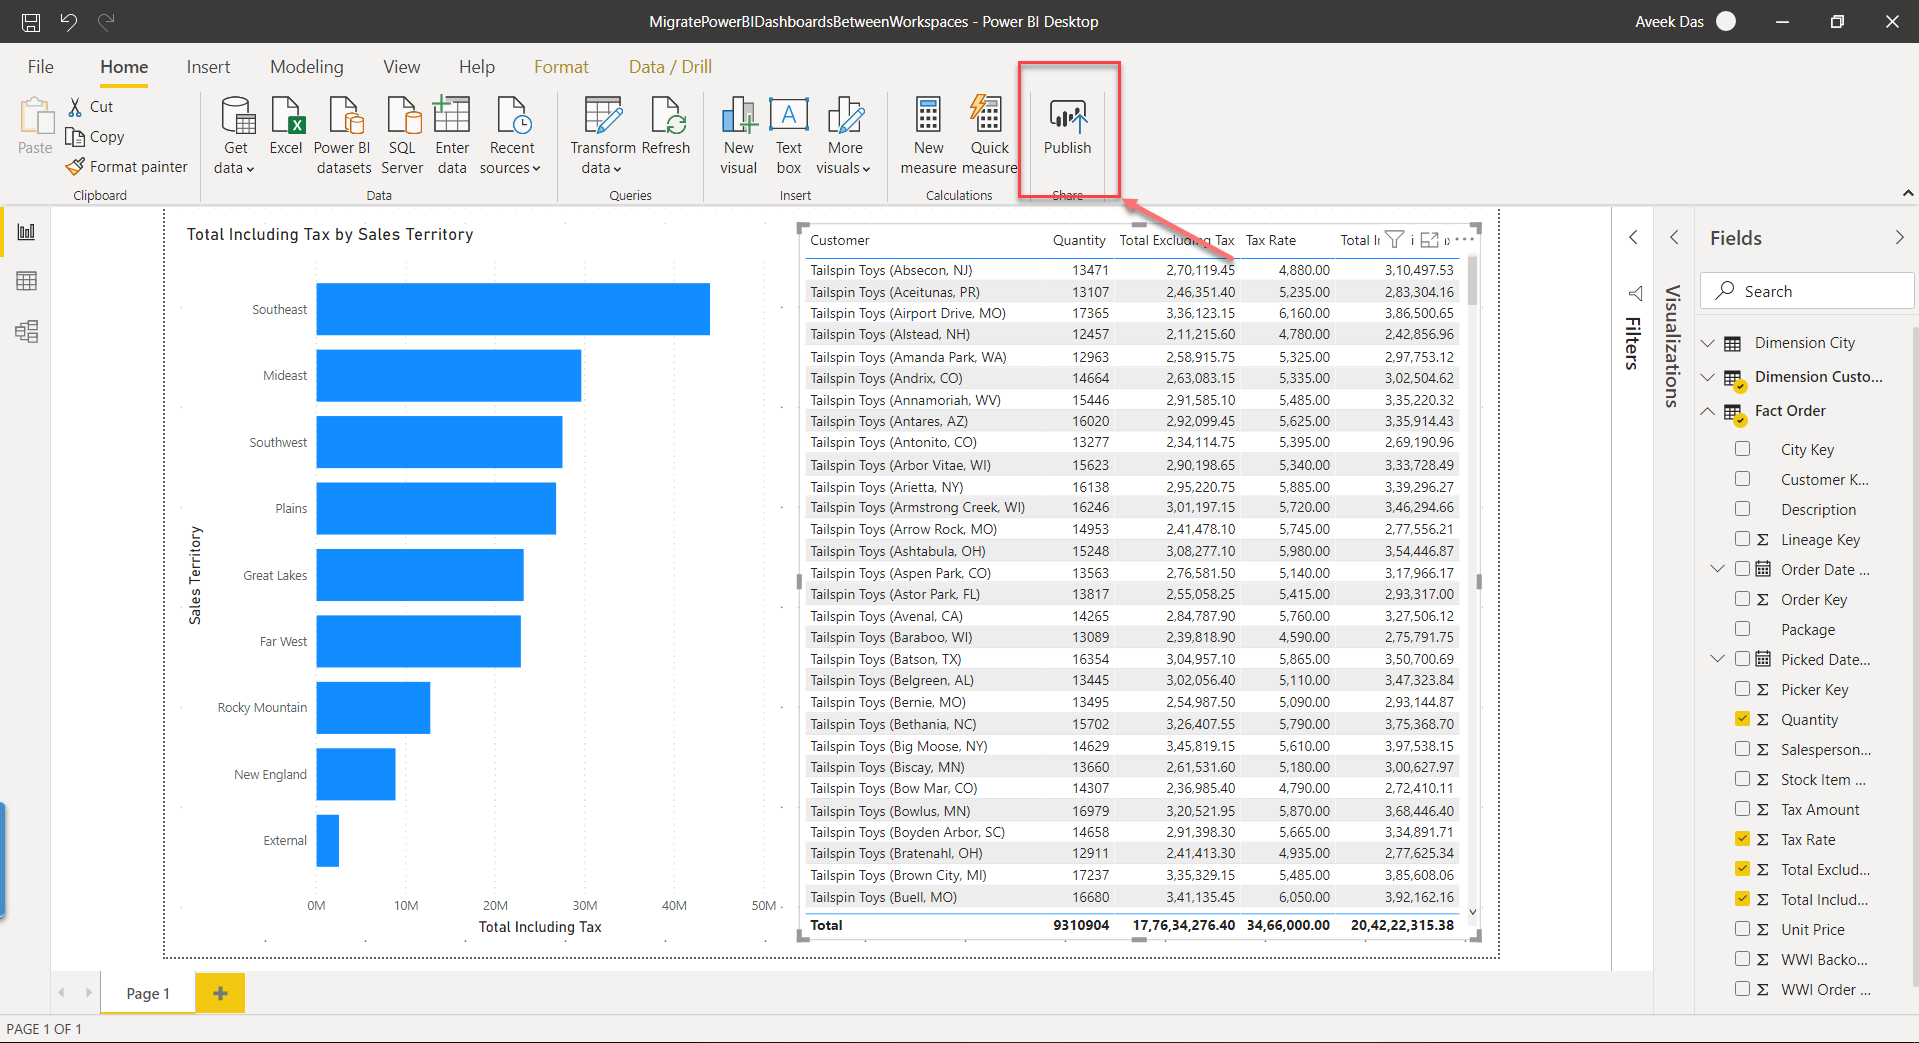This screenshot has width=1919, height=1043.
Task: Click the Search field in Fields pane
Action: click(x=1806, y=290)
